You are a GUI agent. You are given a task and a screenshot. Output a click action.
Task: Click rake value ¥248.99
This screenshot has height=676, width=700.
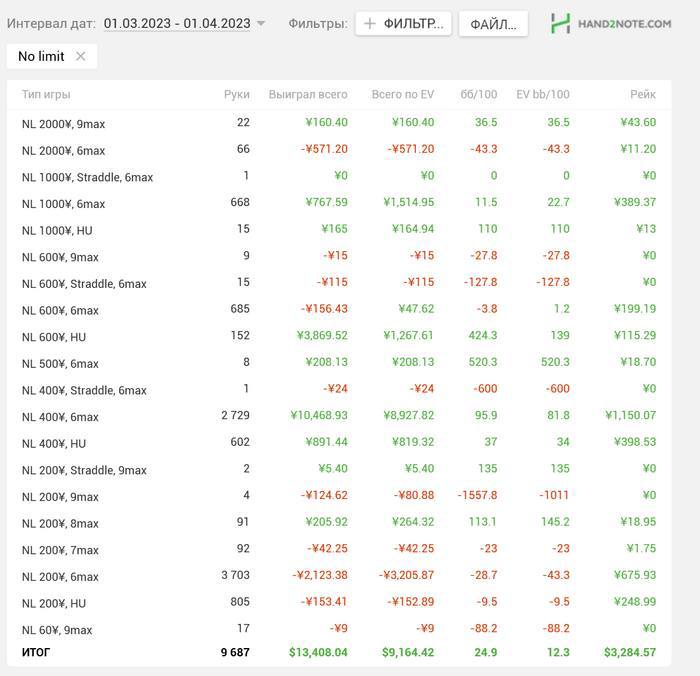click(635, 602)
